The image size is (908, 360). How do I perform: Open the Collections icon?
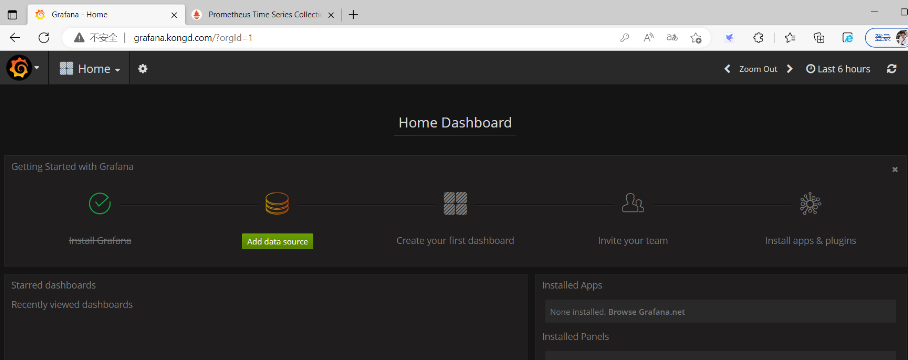819,38
